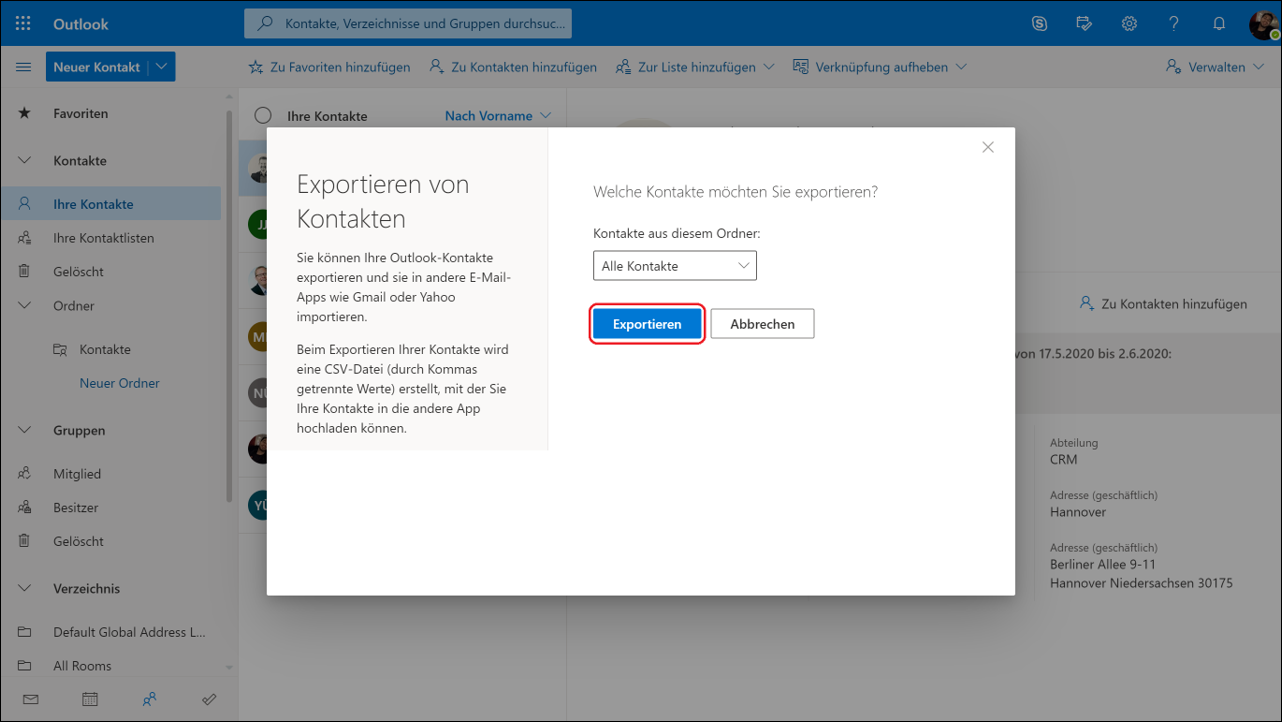
Task: Open the settings gear icon
Action: 1129,23
